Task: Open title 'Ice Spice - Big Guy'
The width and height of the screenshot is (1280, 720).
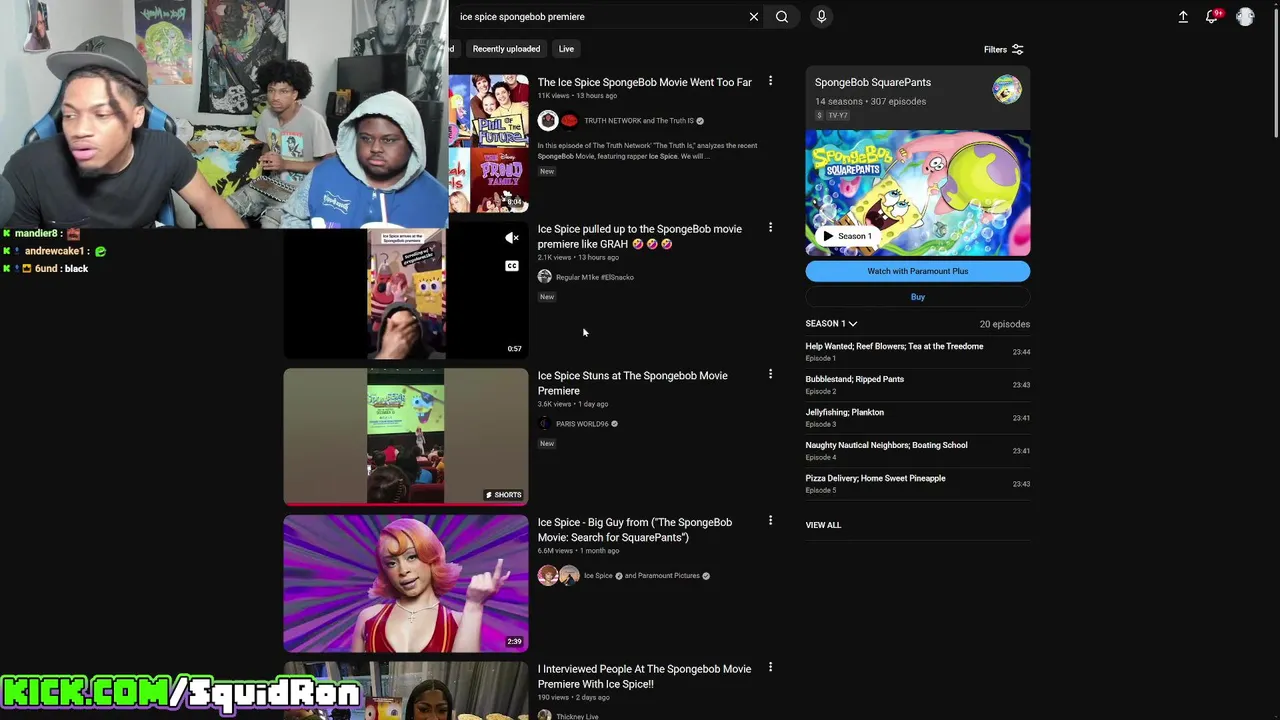Action: (635, 530)
